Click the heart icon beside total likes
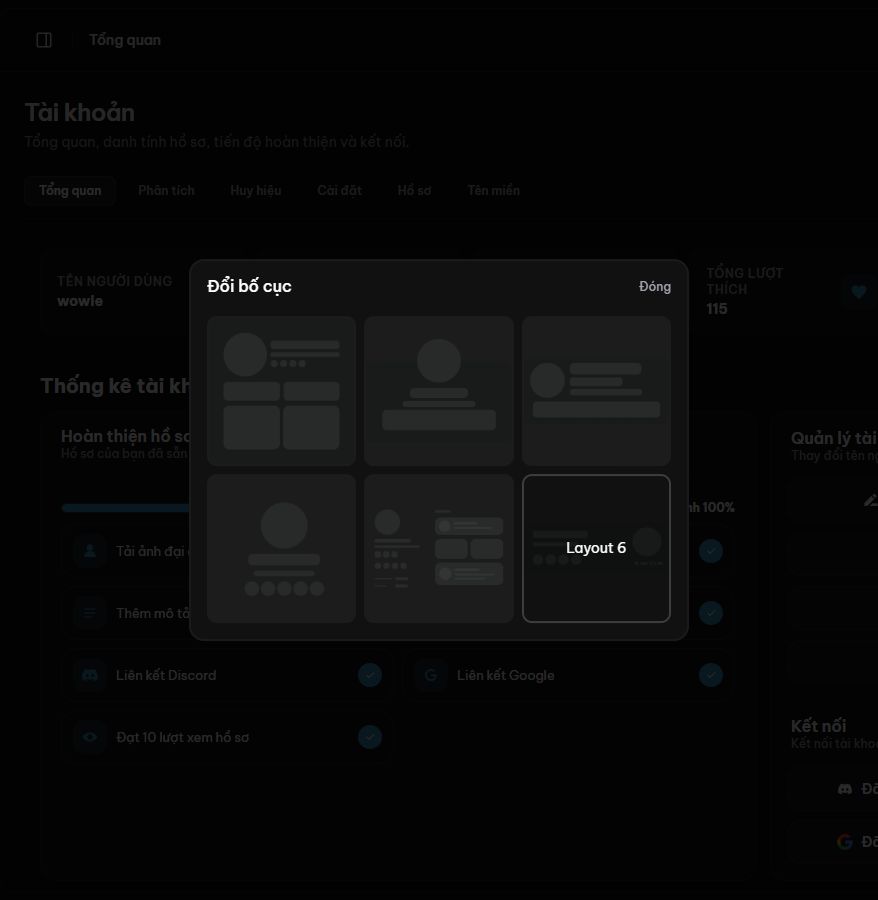 tap(858, 292)
